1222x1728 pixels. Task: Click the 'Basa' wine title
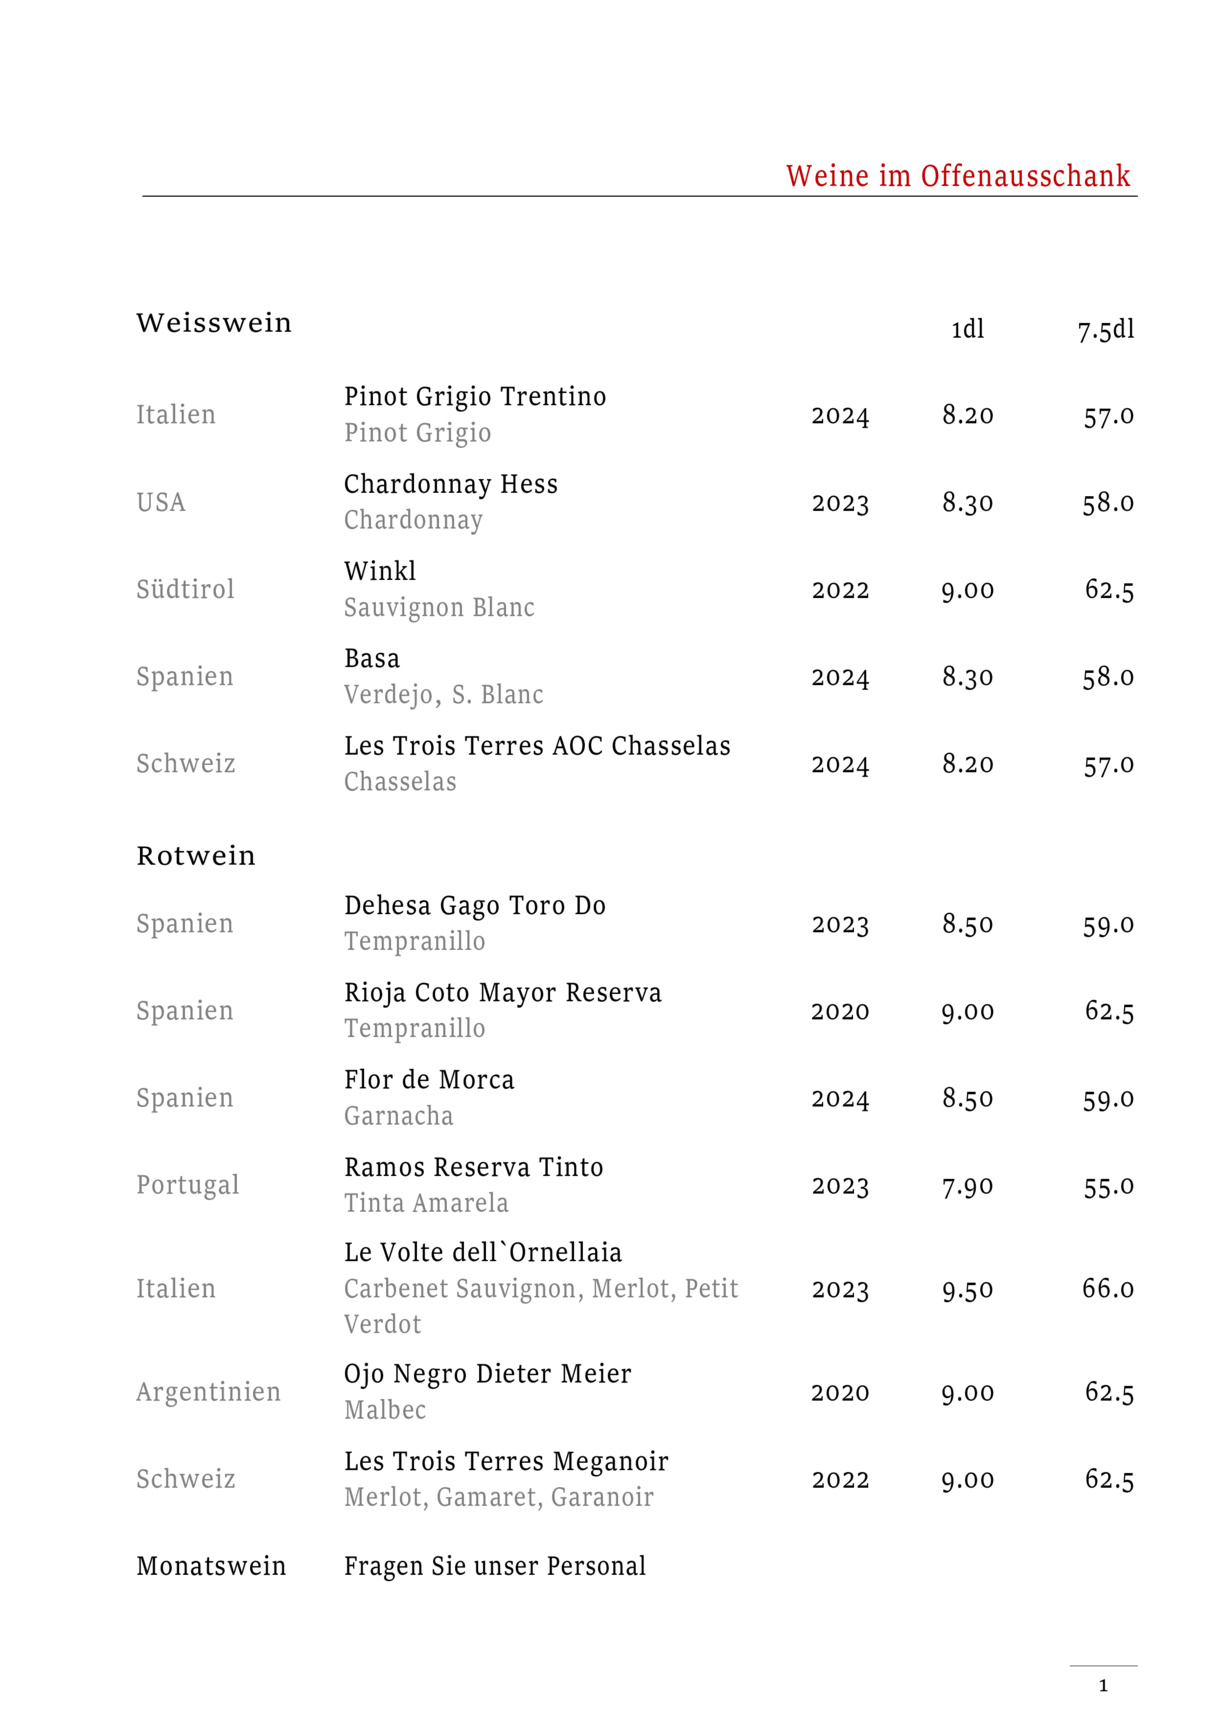[x=372, y=658]
